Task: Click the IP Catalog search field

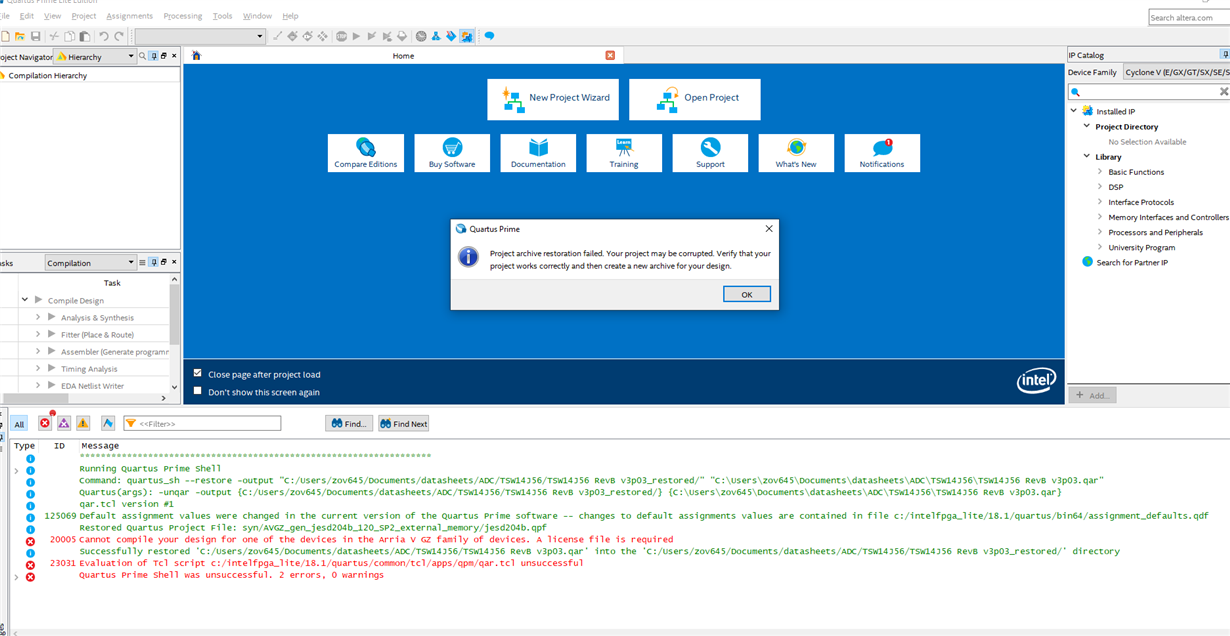Action: [1149, 91]
